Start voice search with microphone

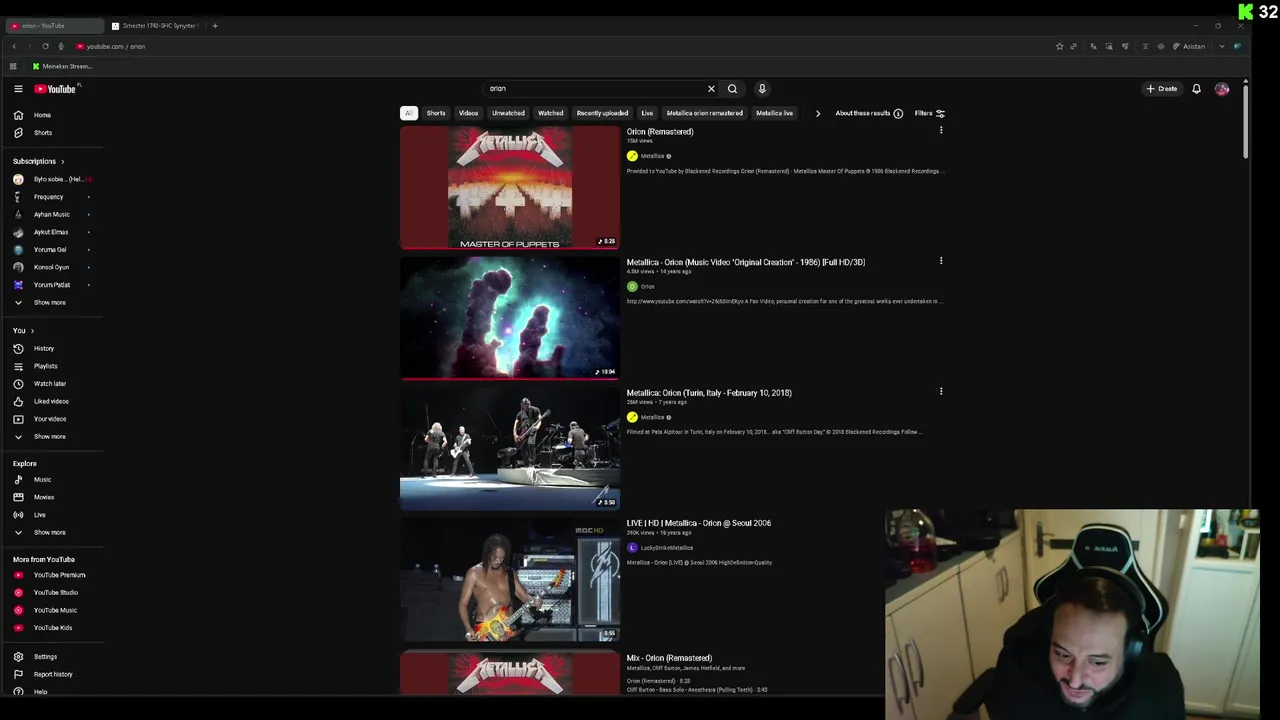pyautogui.click(x=762, y=89)
